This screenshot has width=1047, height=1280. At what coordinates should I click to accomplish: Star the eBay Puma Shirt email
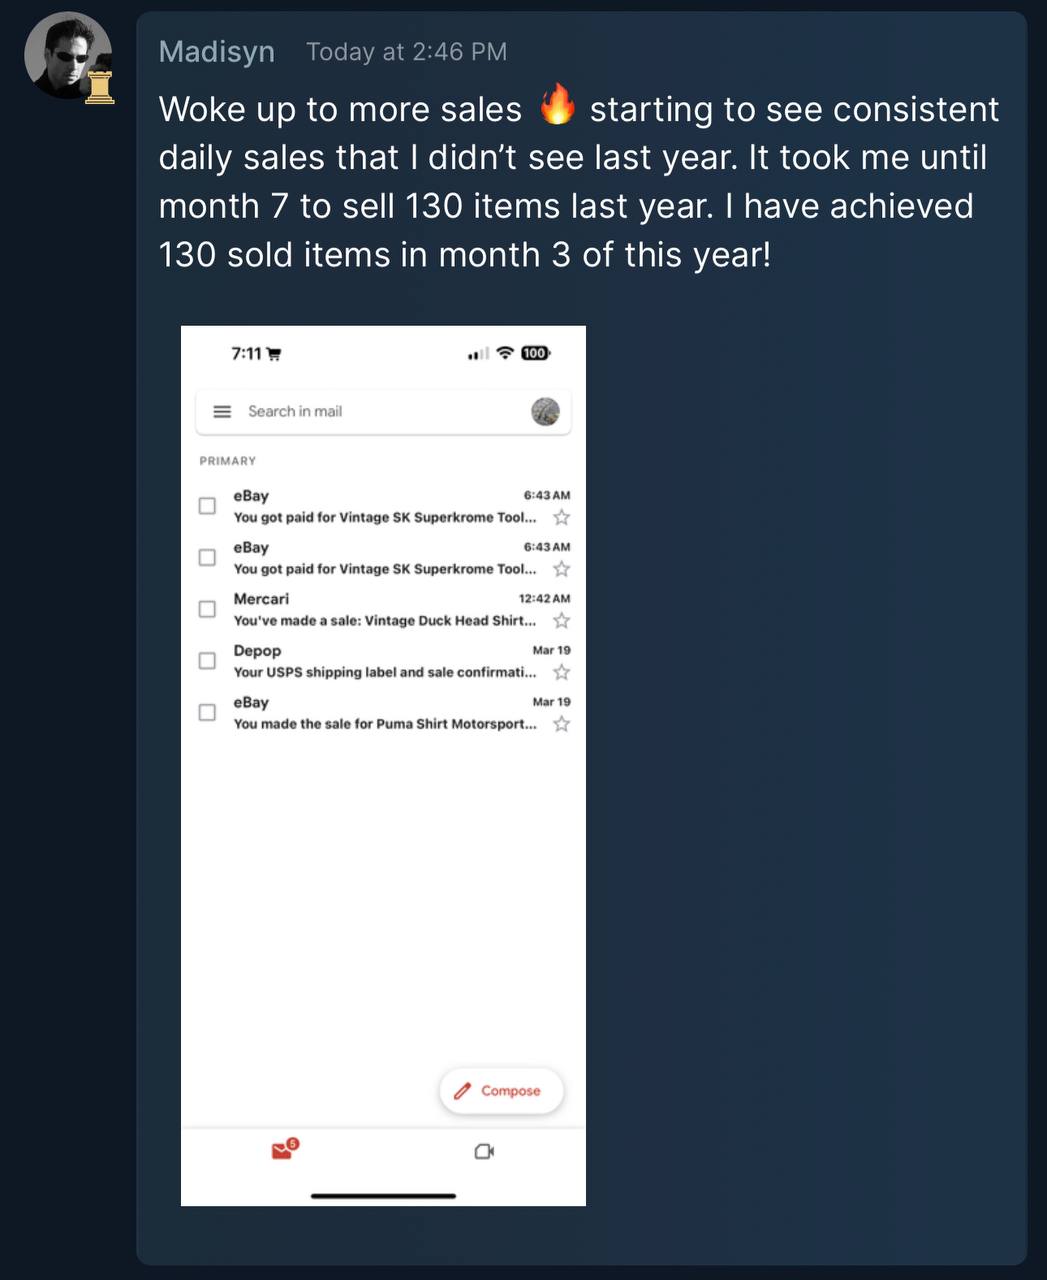562,724
